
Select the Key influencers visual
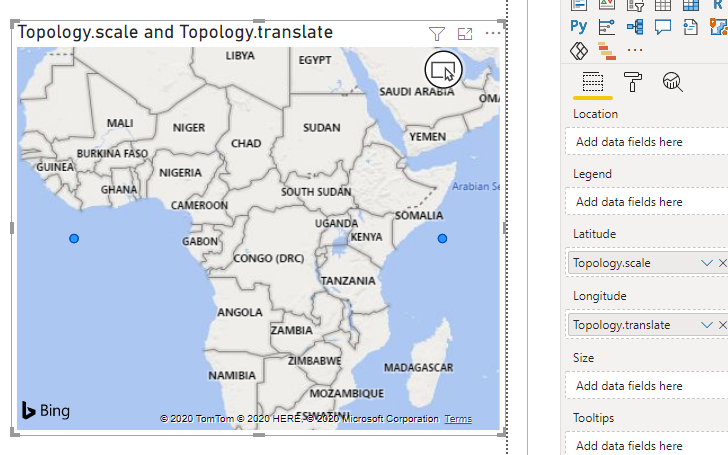[x=606, y=27]
